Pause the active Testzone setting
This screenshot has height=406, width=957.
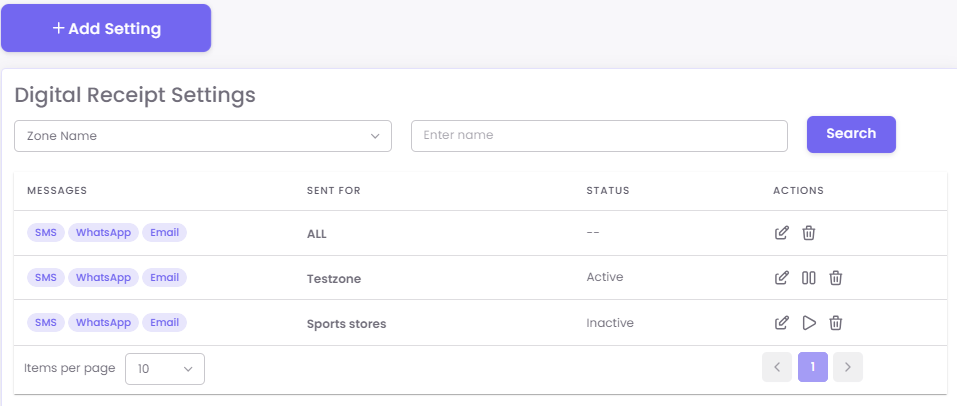(809, 278)
